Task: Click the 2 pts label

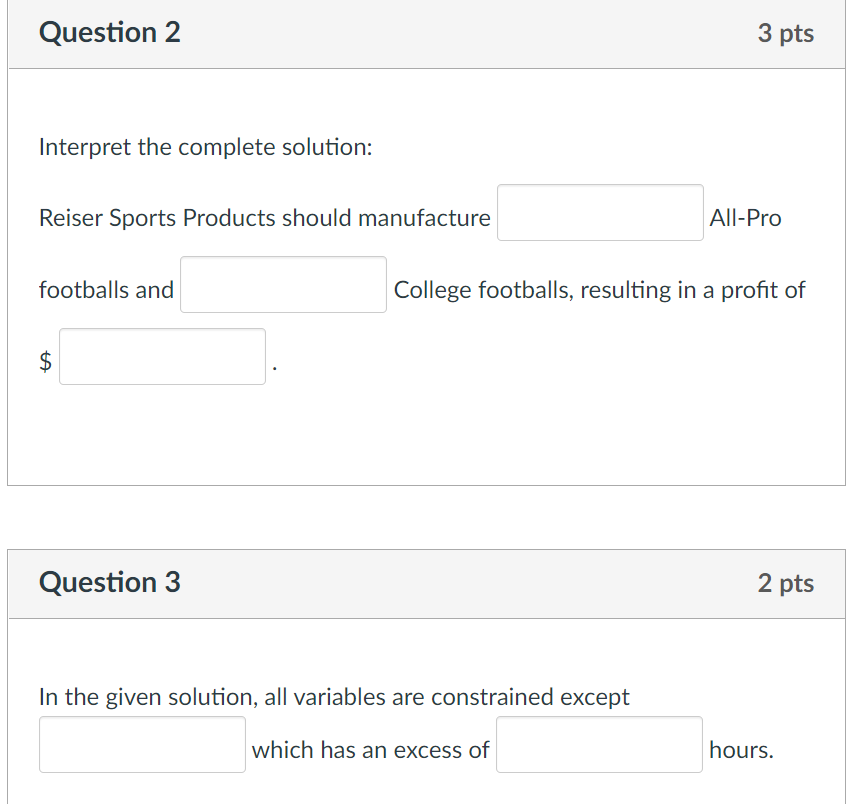Action: 785,583
